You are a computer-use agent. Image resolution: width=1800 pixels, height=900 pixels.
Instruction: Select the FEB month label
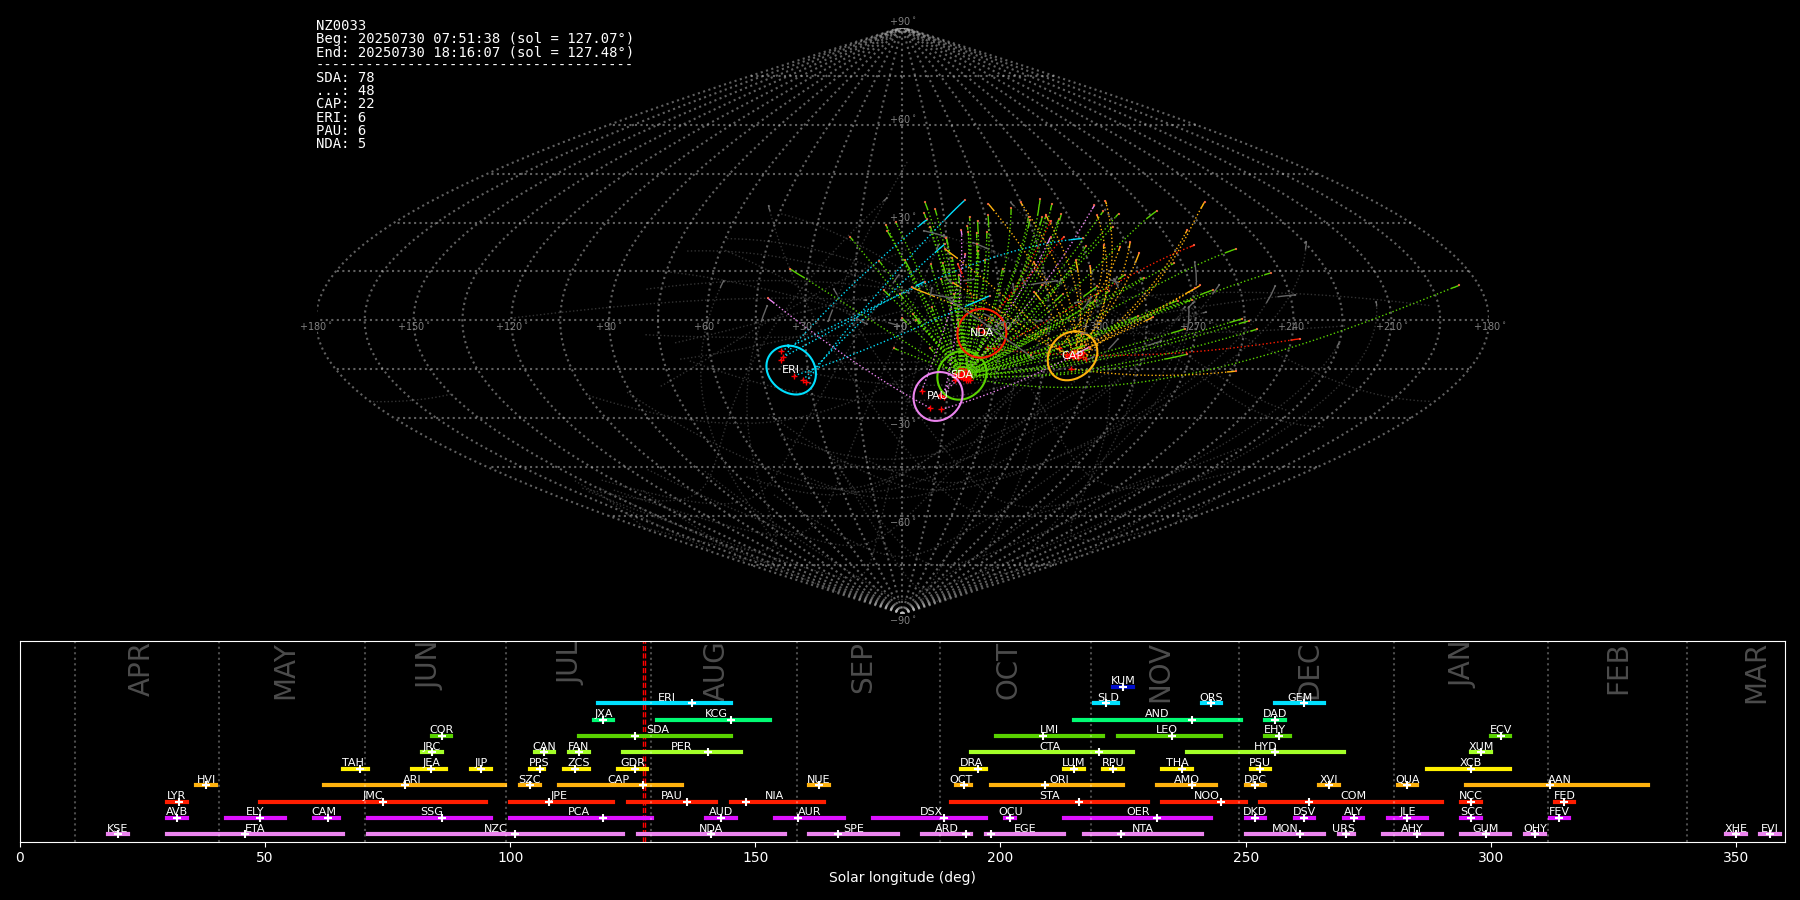(x=1618, y=670)
